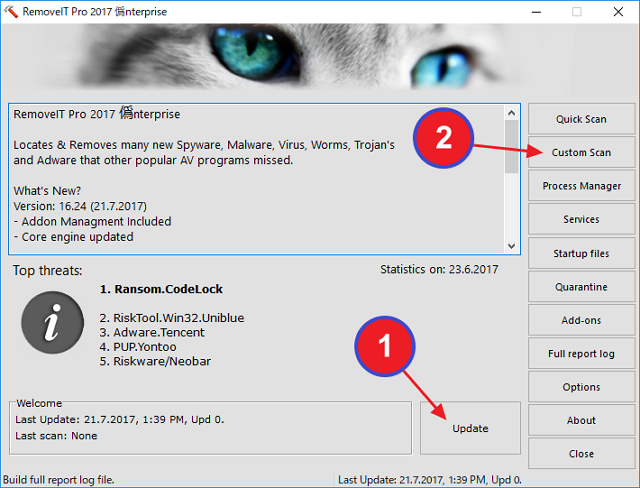Viewport: 640px width, 488px height.
Task: Open the About dialog
Action: point(581,420)
